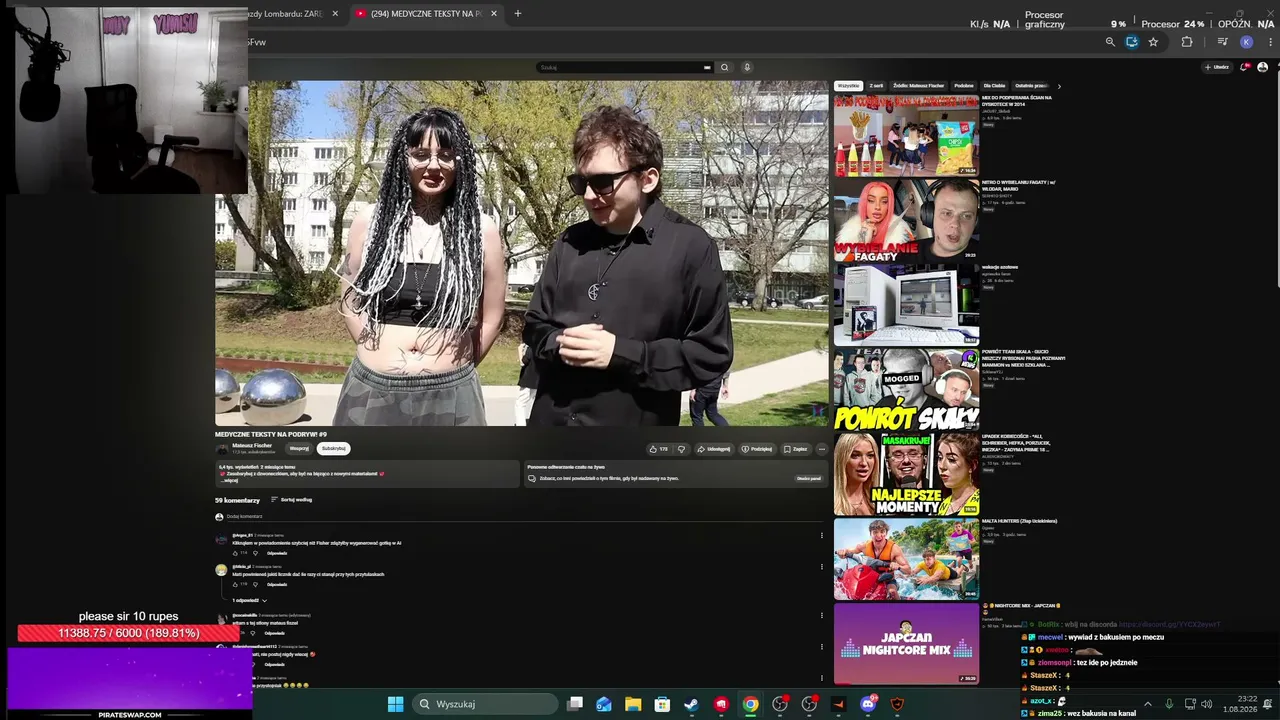Show hidden system tray icons chevron
Image resolution: width=1280 pixels, height=720 pixels.
point(1147,704)
